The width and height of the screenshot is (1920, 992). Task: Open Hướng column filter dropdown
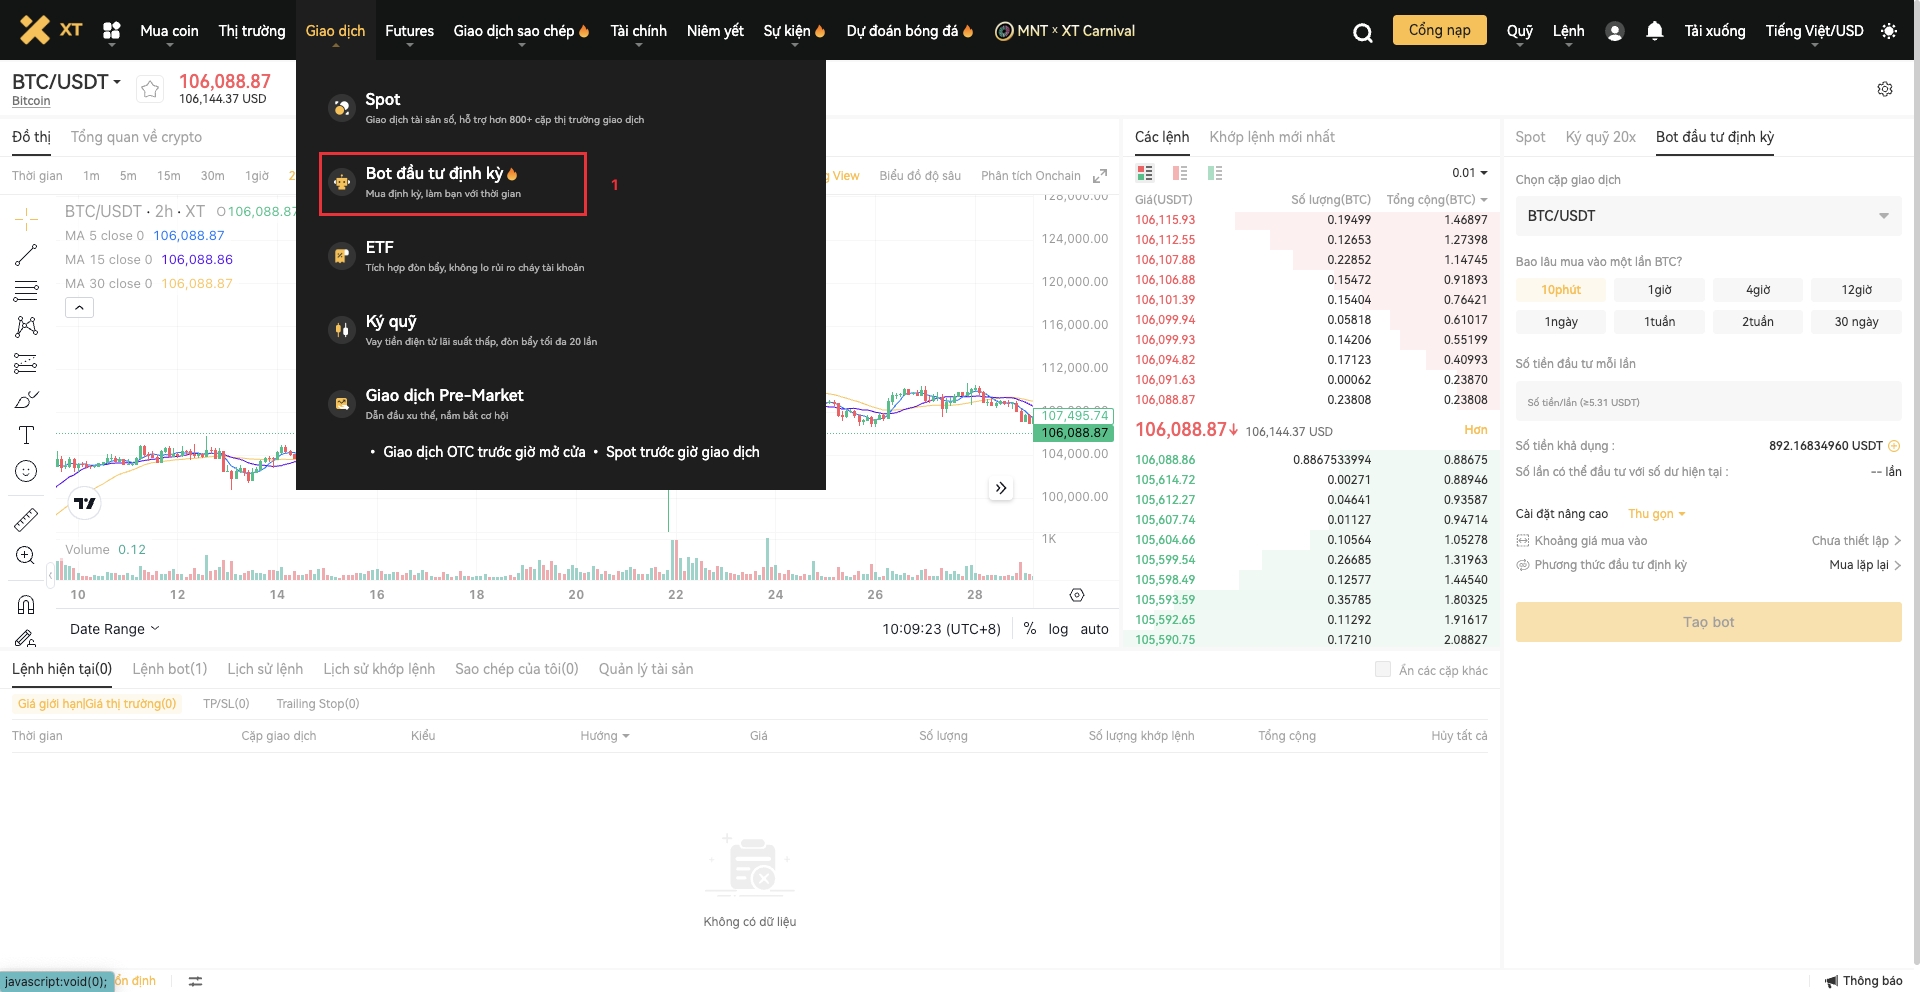[x=605, y=736]
